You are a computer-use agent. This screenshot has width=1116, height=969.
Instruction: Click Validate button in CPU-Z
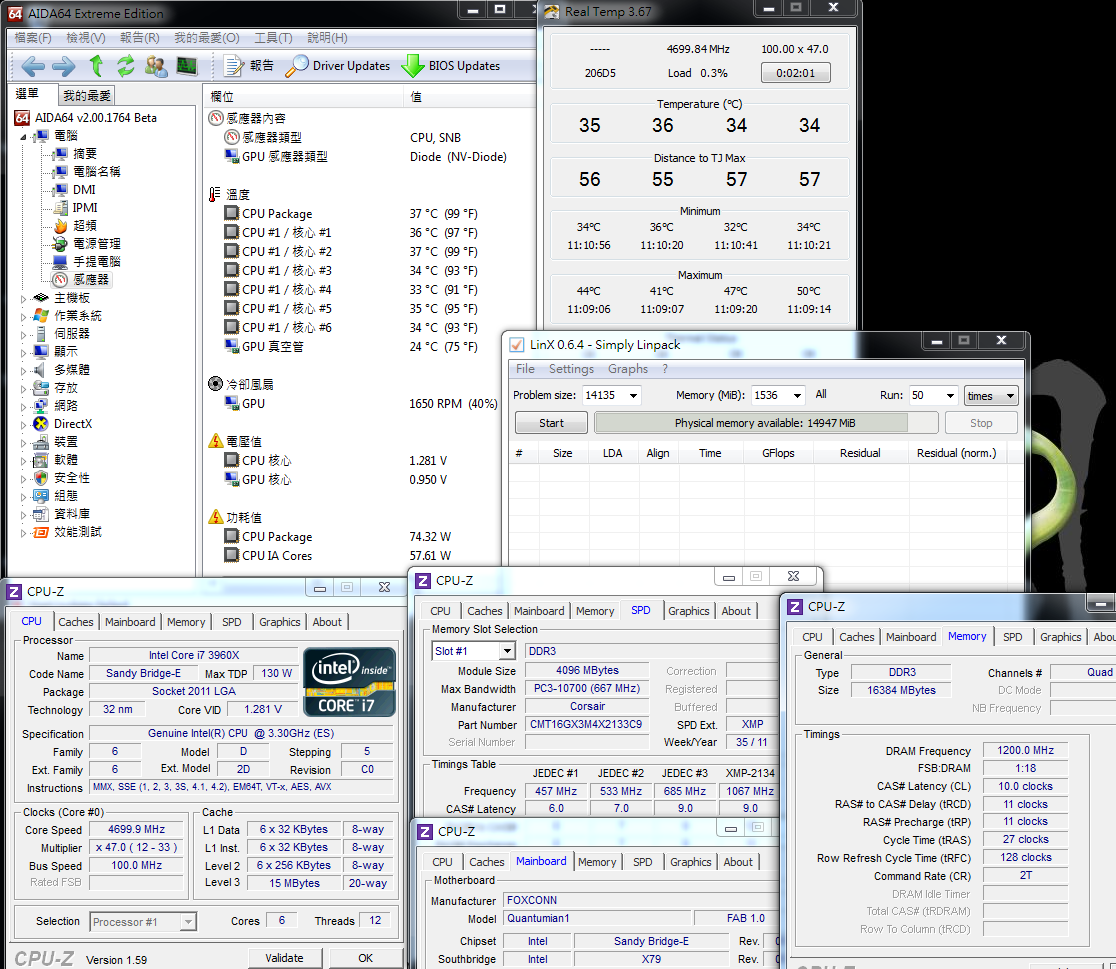pyautogui.click(x=284, y=958)
